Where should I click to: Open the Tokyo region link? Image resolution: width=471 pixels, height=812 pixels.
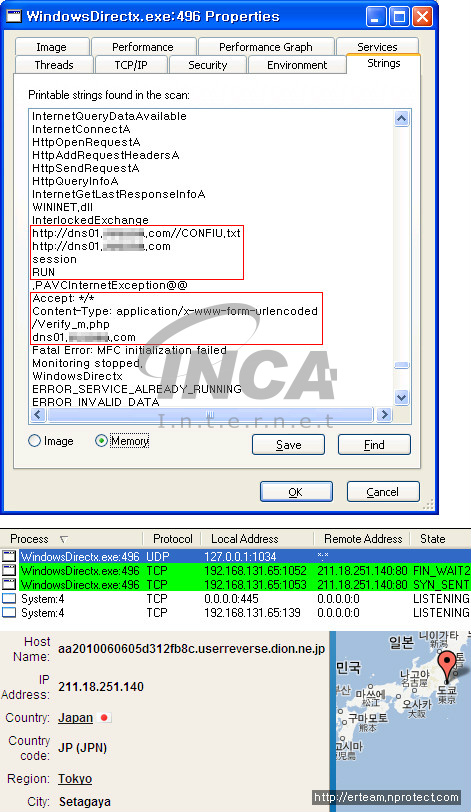(75, 778)
